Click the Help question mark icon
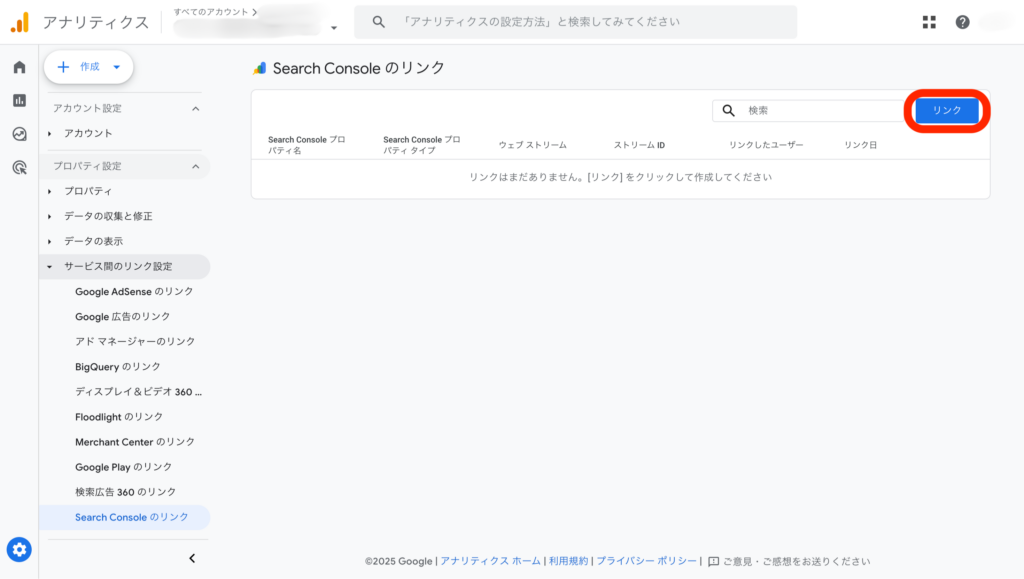The image size is (1024, 579). (962, 22)
